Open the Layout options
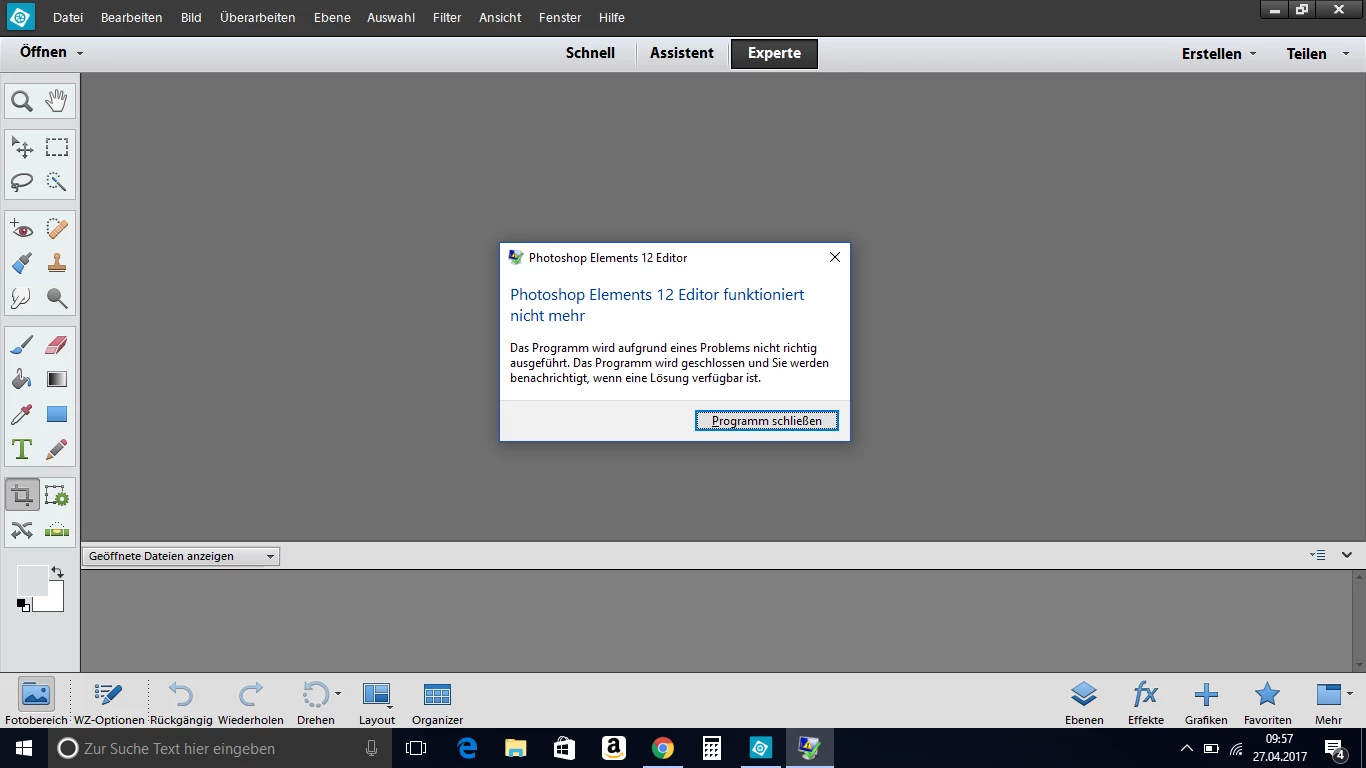 377,702
